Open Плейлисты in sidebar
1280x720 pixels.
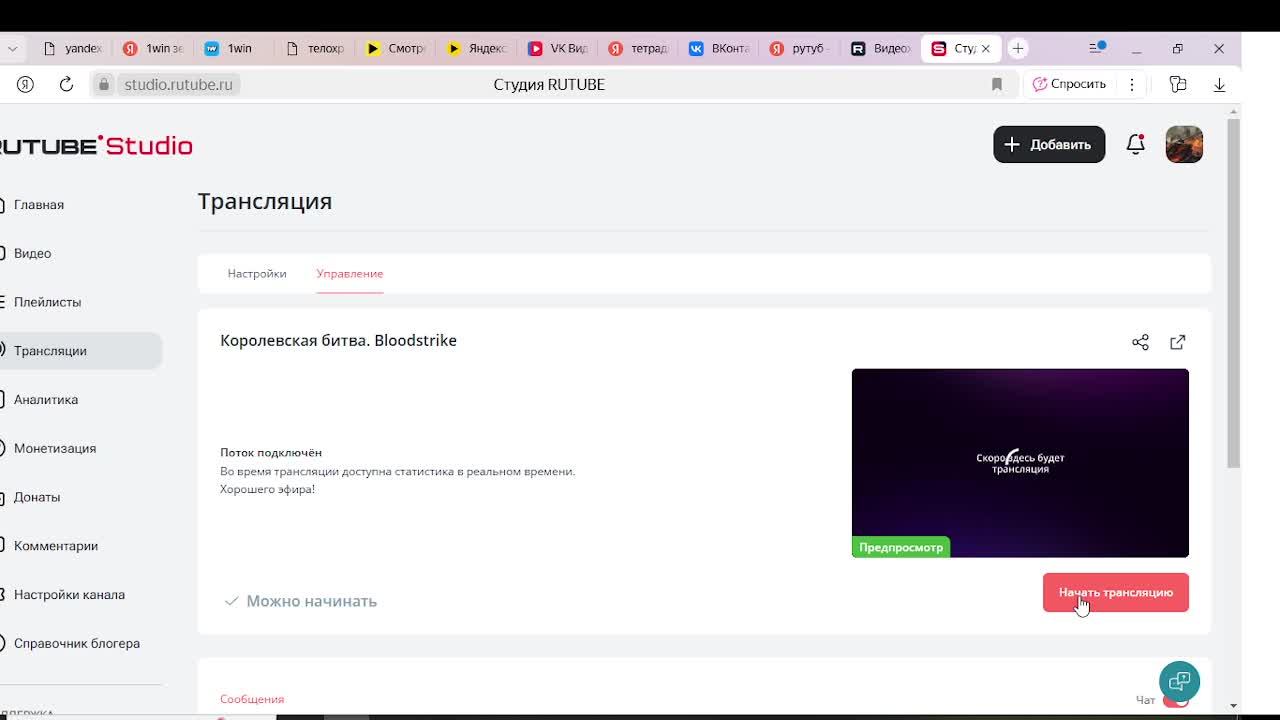click(47, 302)
